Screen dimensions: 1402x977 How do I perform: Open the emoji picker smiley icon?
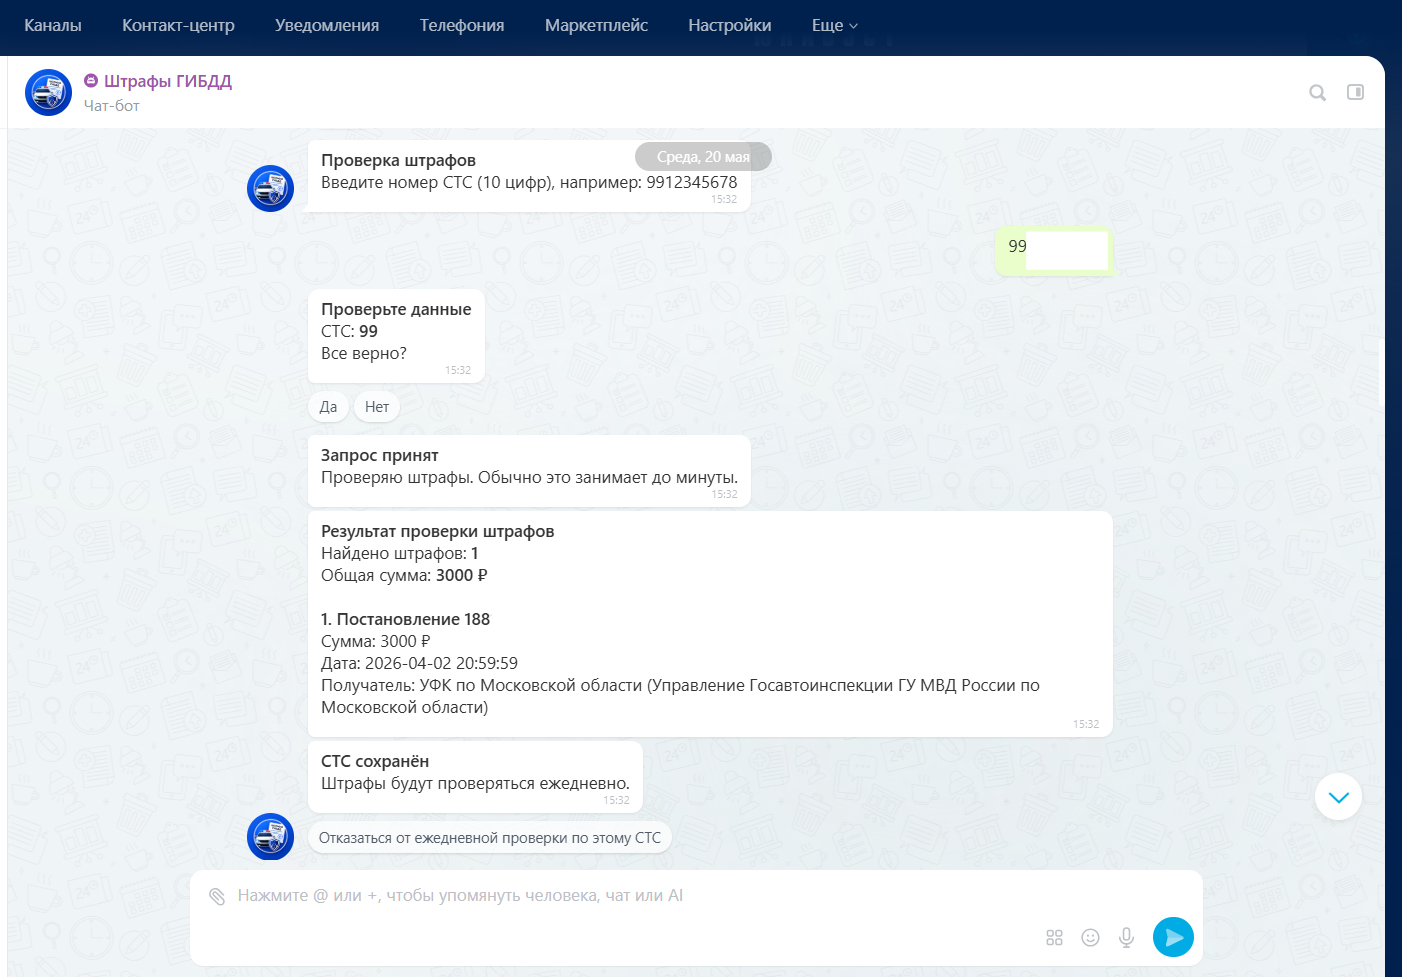(1090, 937)
